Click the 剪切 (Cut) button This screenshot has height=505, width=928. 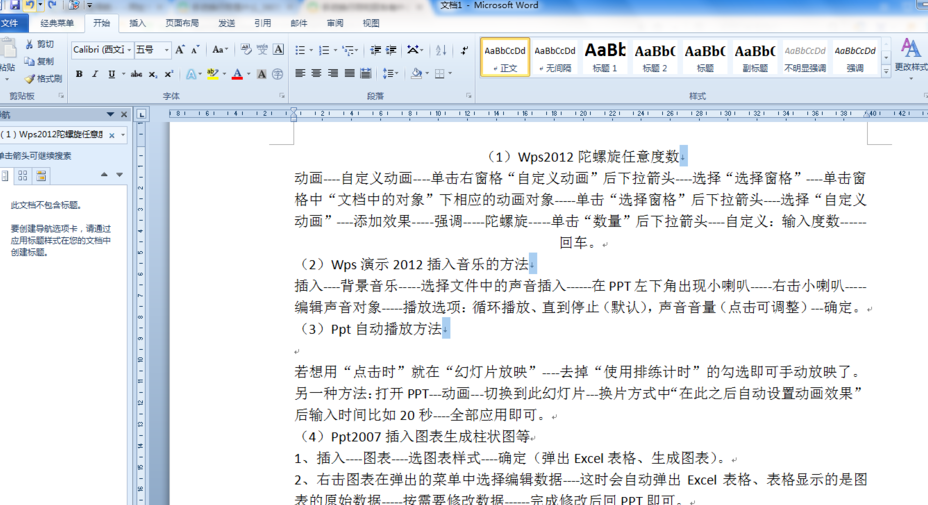[40, 44]
